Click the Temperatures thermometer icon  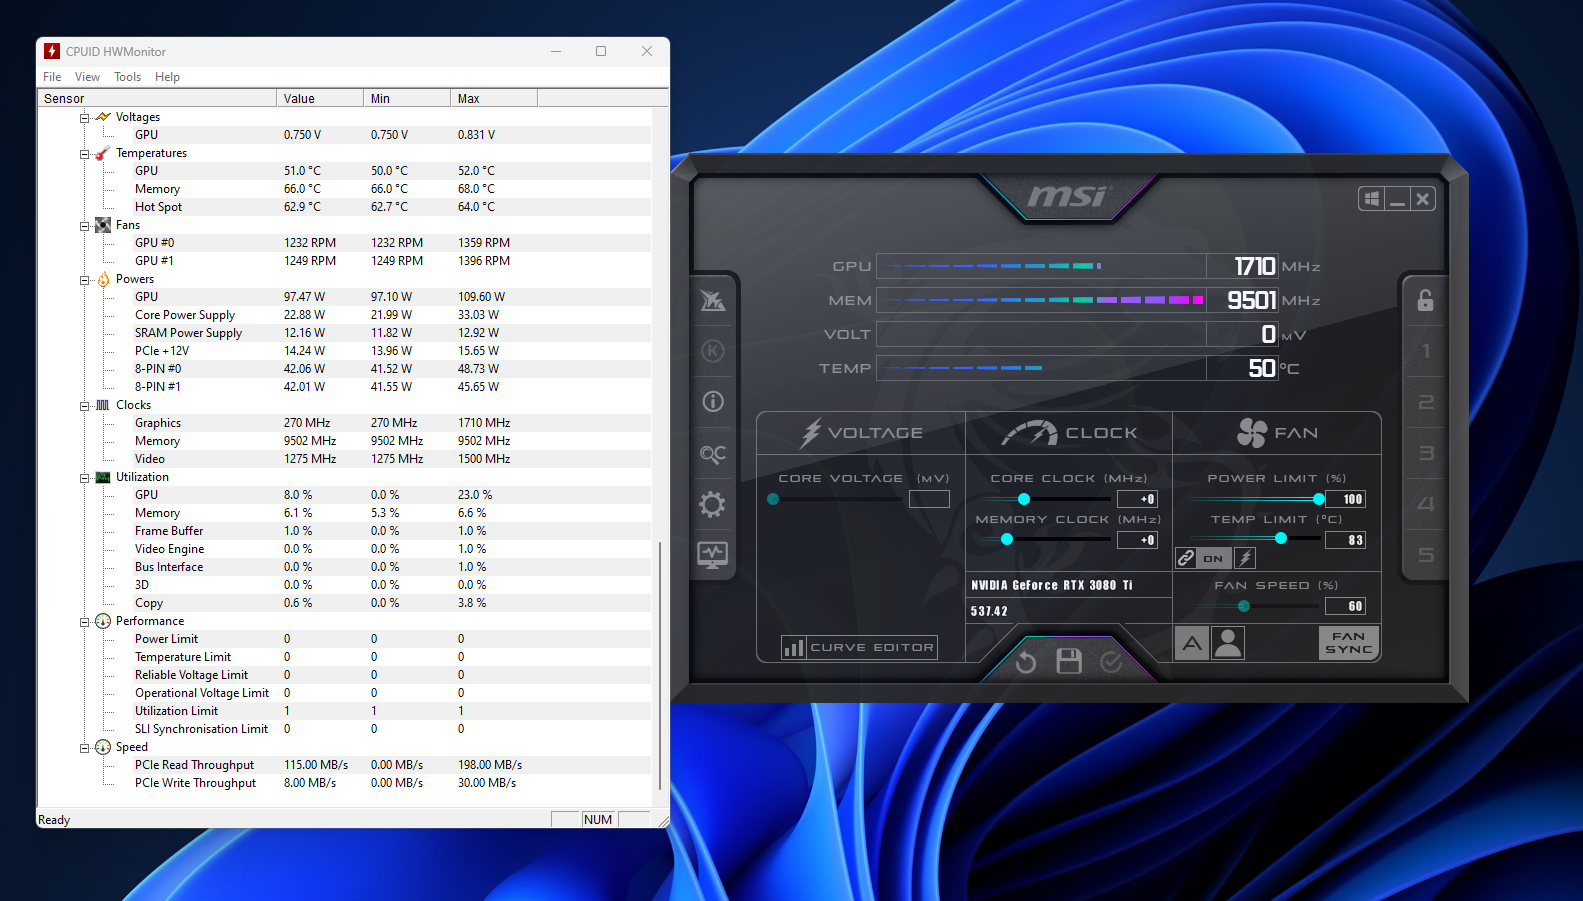pyautogui.click(x=102, y=153)
